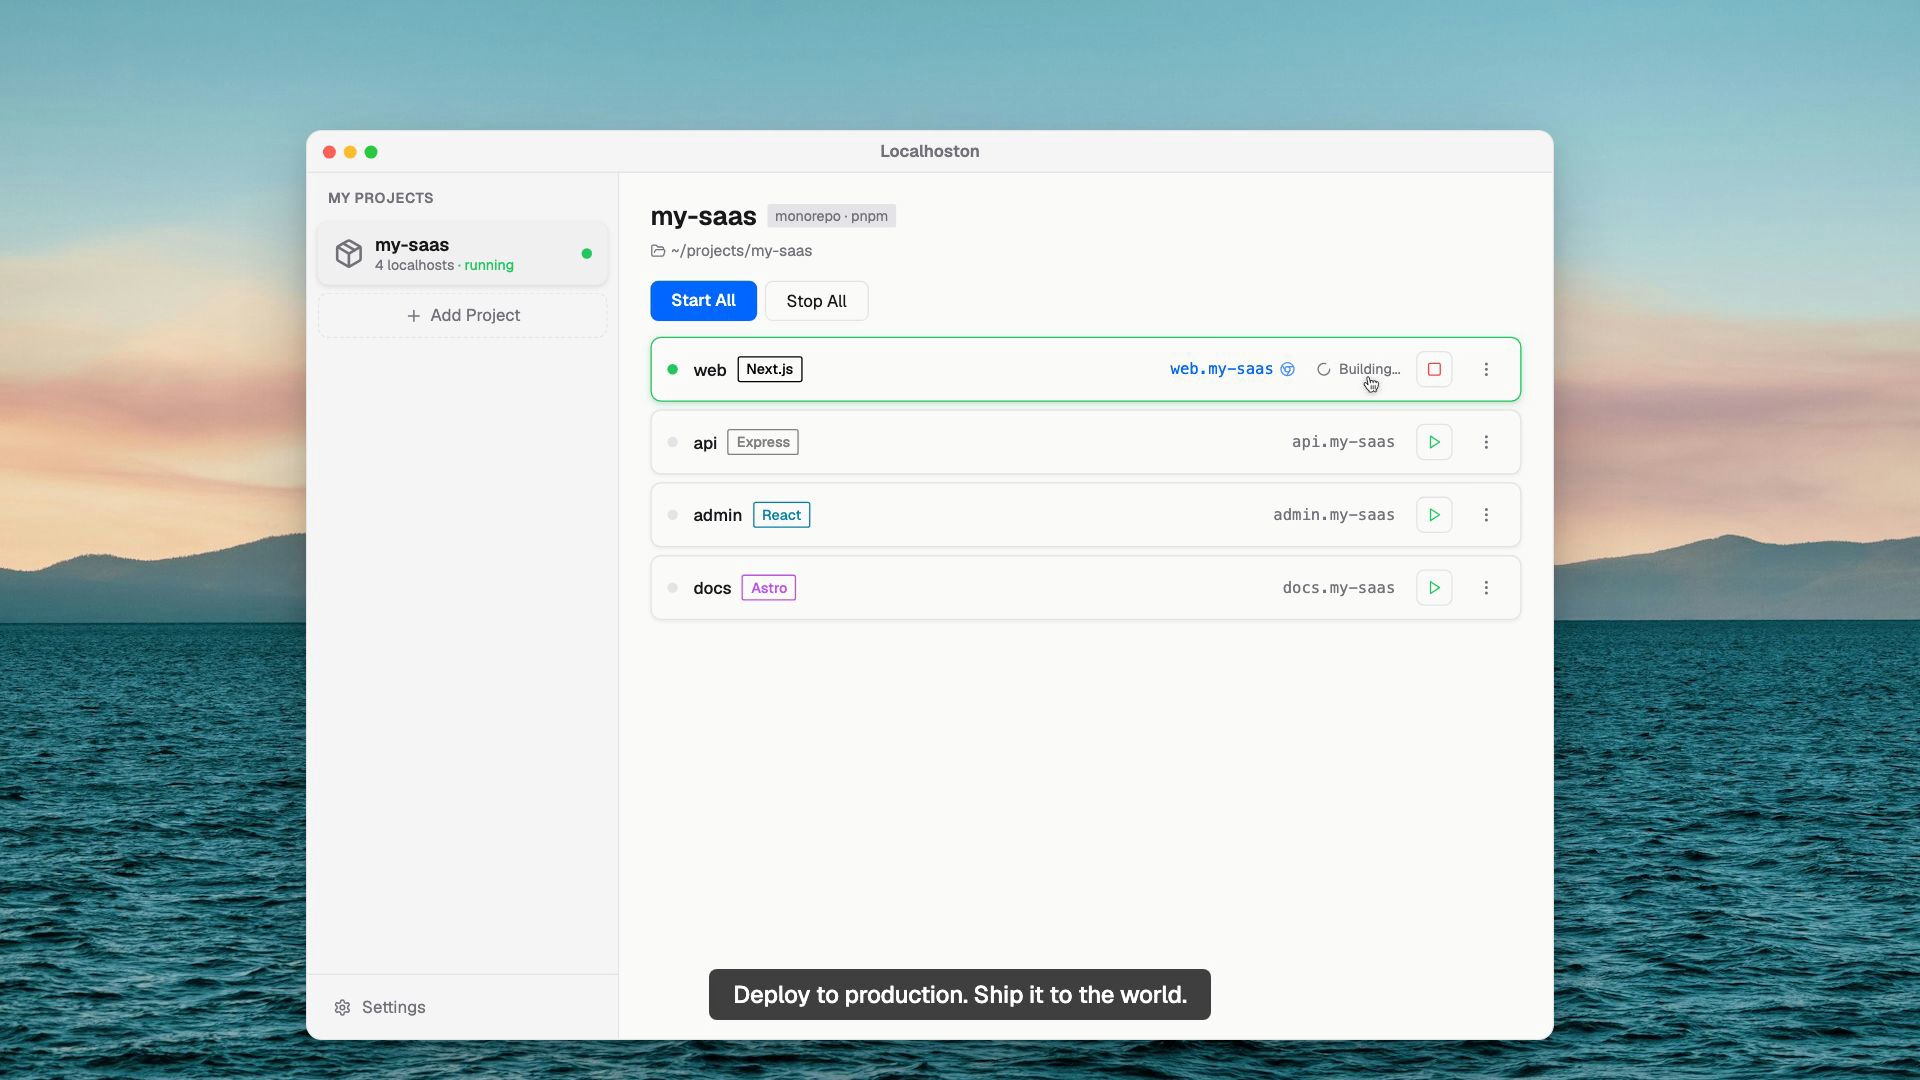Open the ~/projects/my-saas folder path

[740, 251]
